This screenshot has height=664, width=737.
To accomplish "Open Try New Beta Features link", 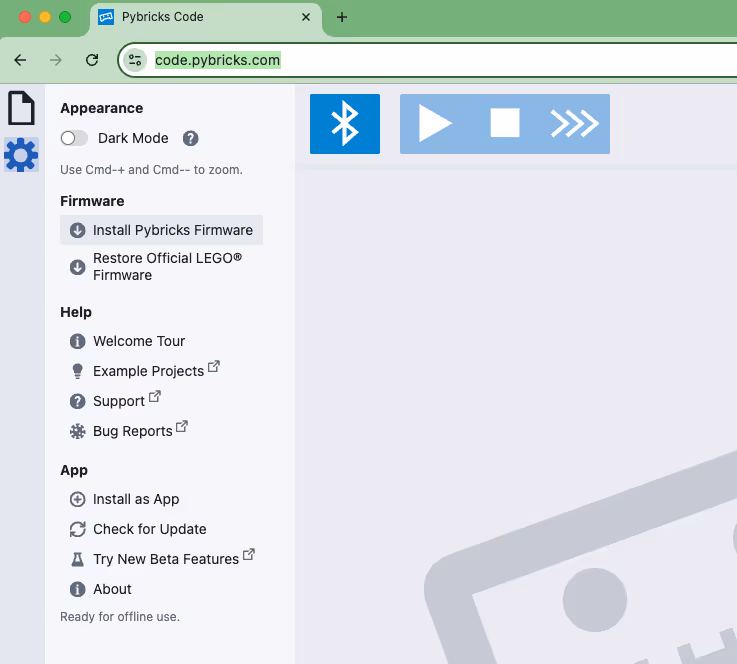I will [166, 559].
